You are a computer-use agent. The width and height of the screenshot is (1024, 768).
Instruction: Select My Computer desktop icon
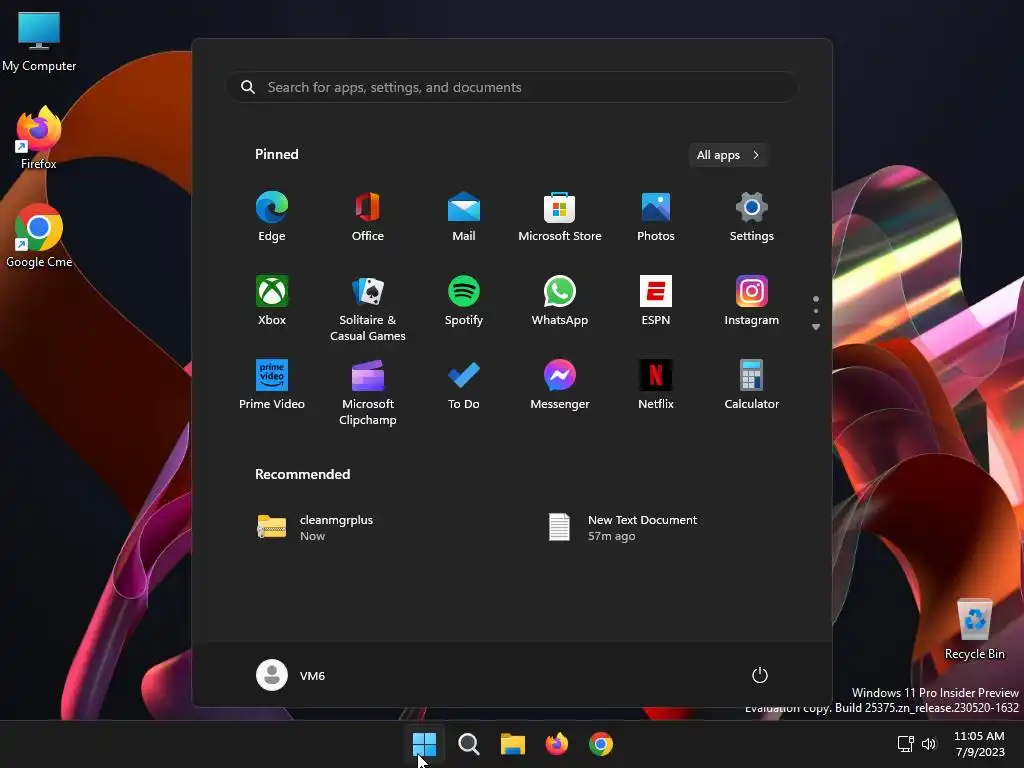(x=39, y=41)
